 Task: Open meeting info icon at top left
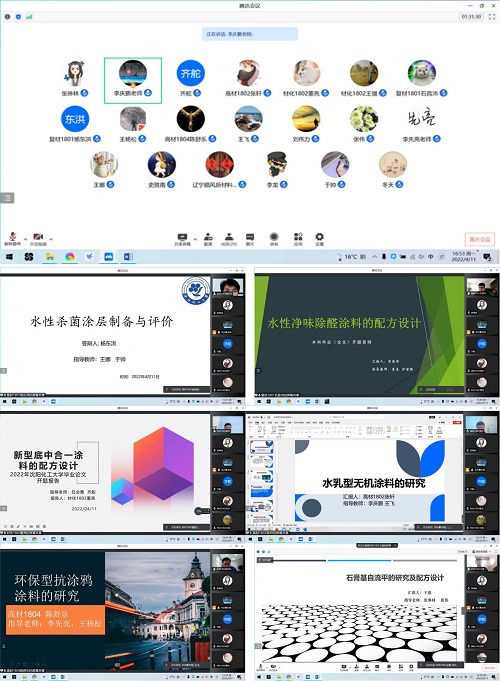(7, 17)
